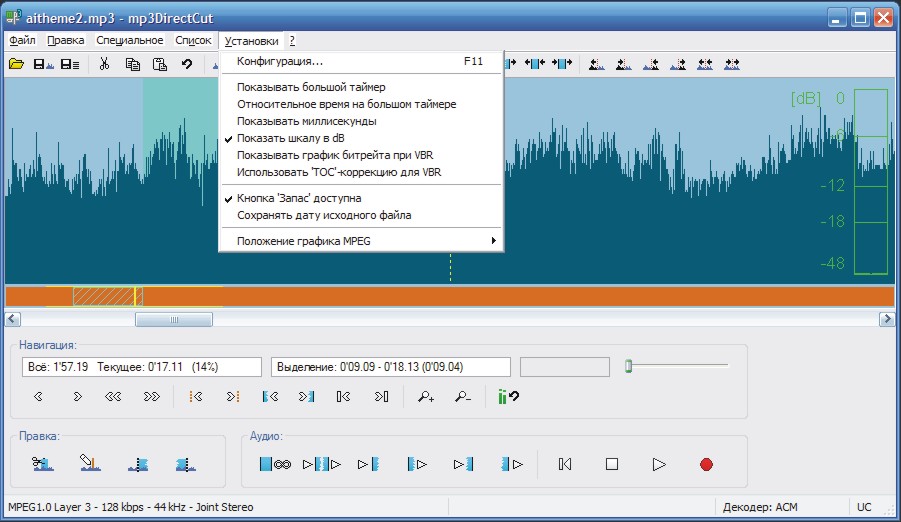The width and height of the screenshot is (901, 522).
Task: Open the 'Файл' menu
Action: (22, 40)
